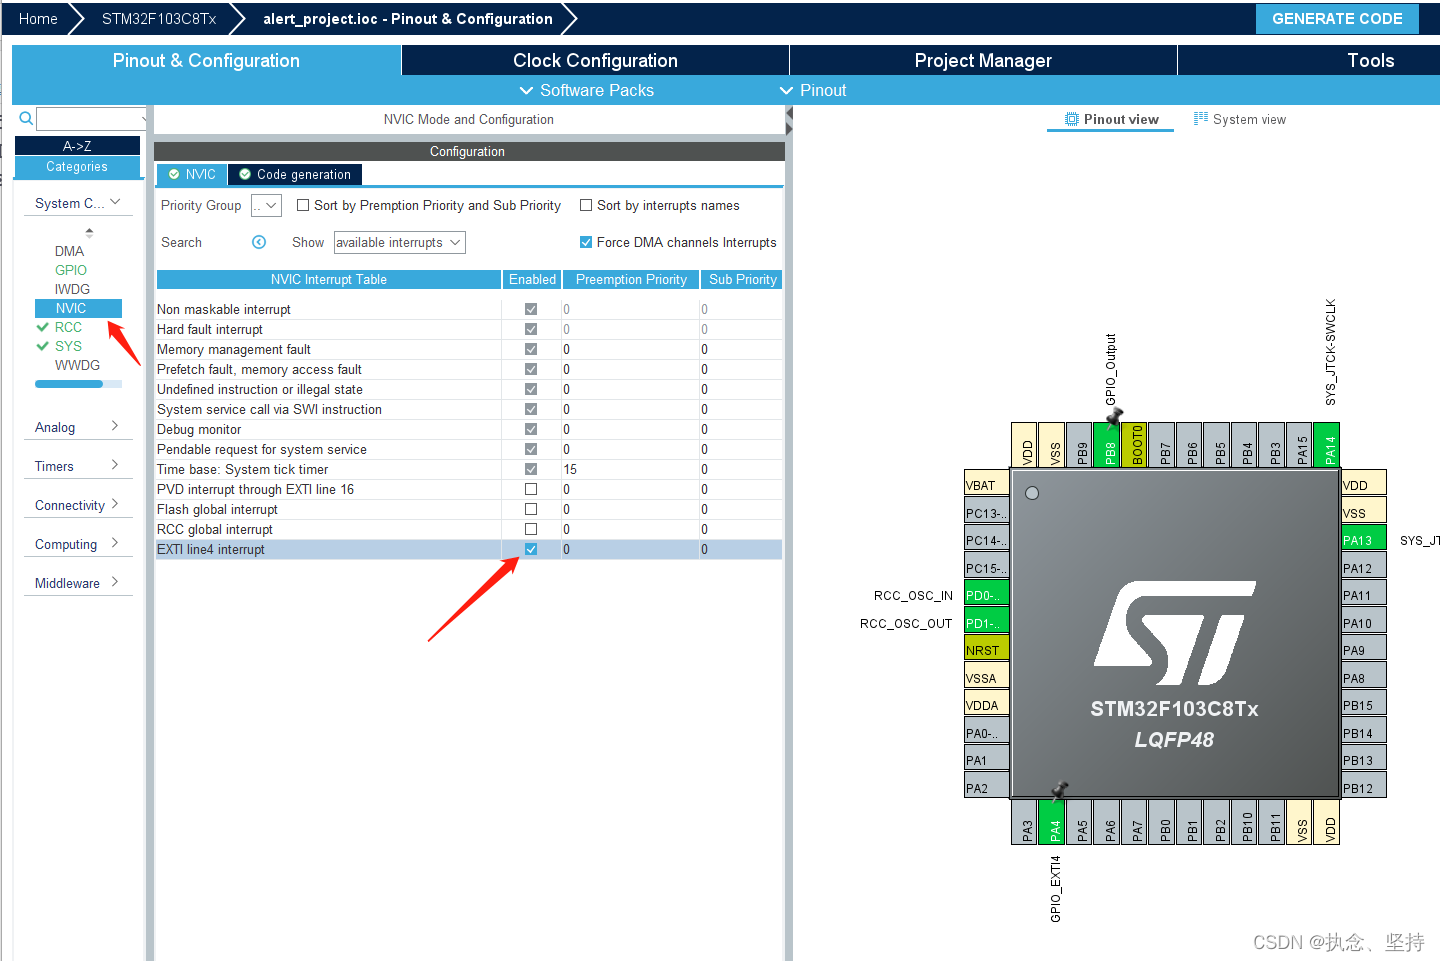Click the sidebar horizontal scrollbar
This screenshot has height=961, width=1440.
pyautogui.click(x=78, y=384)
